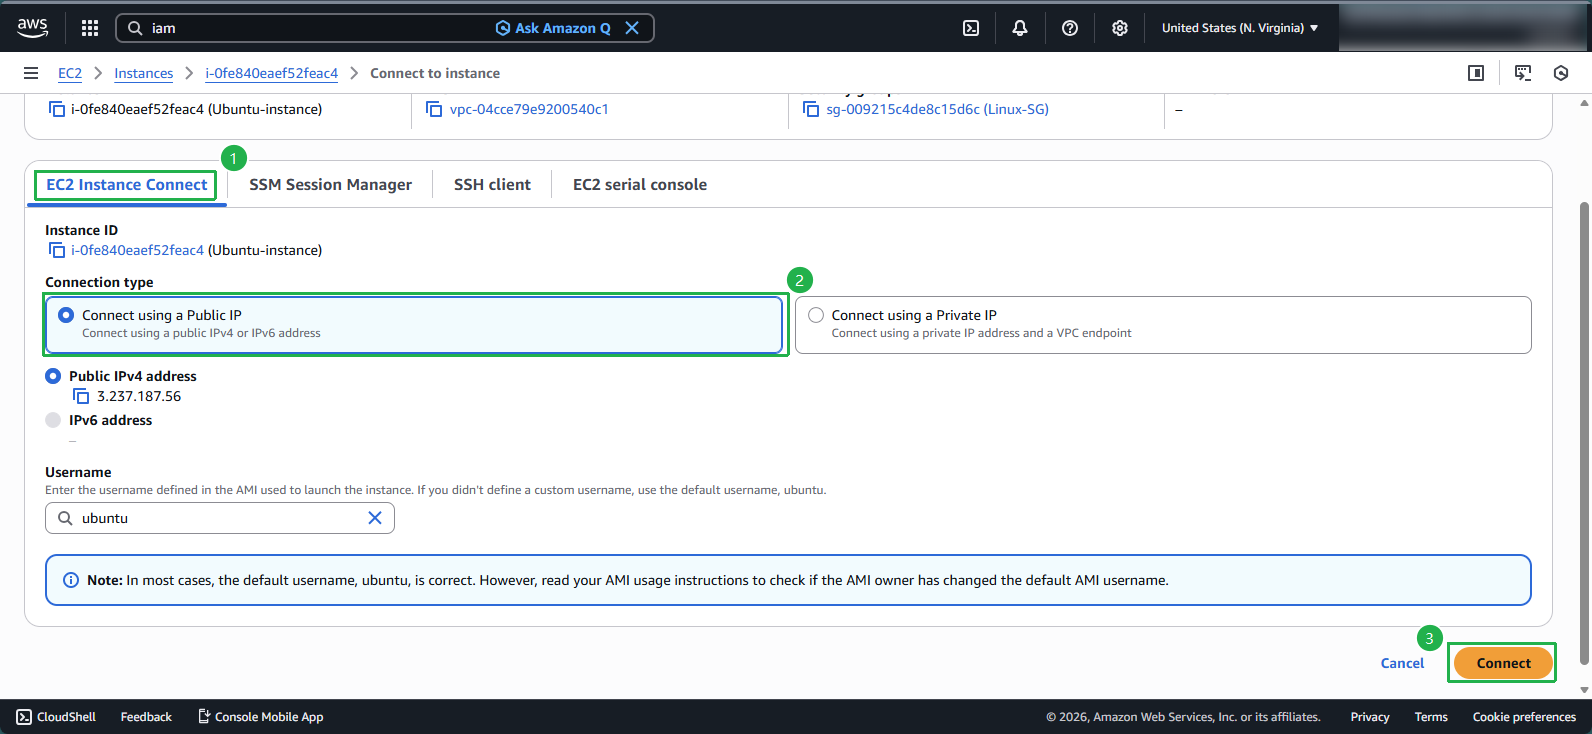This screenshot has height=734, width=1592.
Task: Open the vpc-04cce79e9200540c1 link
Action: coord(529,109)
